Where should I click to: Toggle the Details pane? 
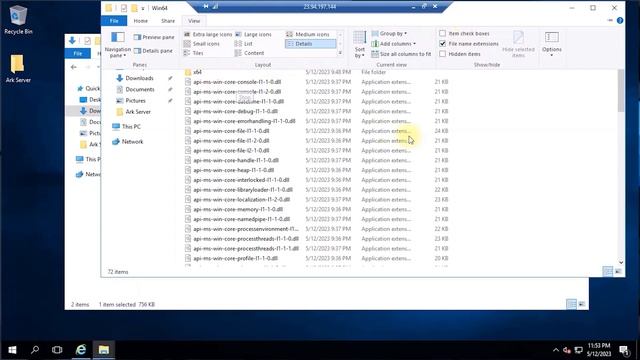pos(153,51)
